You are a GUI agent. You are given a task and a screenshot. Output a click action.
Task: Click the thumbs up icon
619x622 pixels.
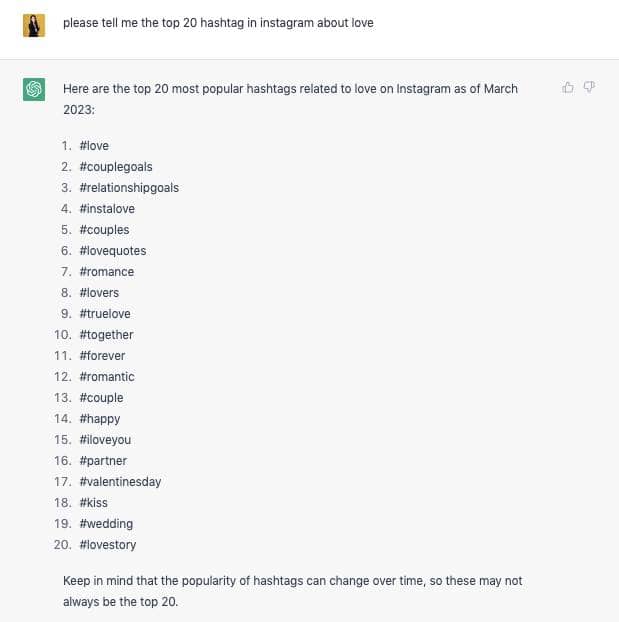(x=568, y=88)
